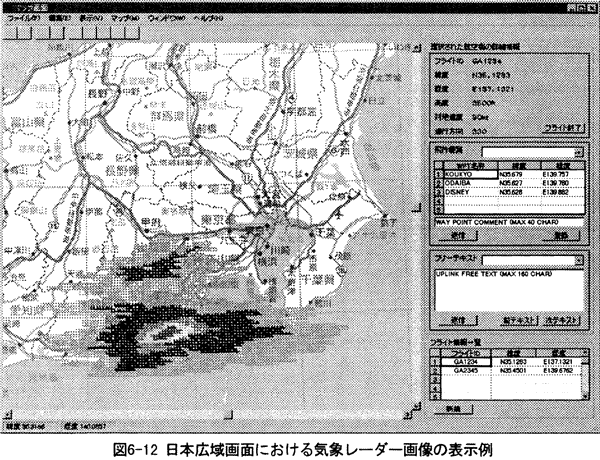Open the ヘルプ(H) menu
This screenshot has height=460, width=600.
click(209, 18)
